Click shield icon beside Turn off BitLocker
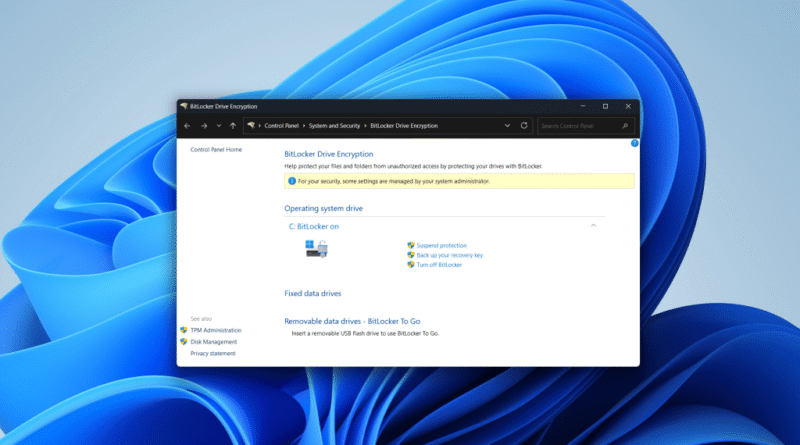This screenshot has width=800, height=445. (x=411, y=265)
